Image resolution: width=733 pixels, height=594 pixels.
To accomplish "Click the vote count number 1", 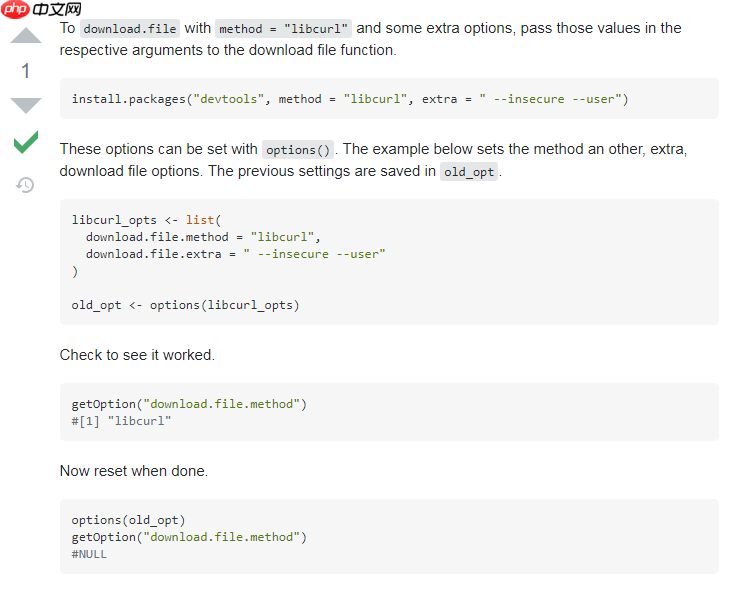I will tap(26, 71).
